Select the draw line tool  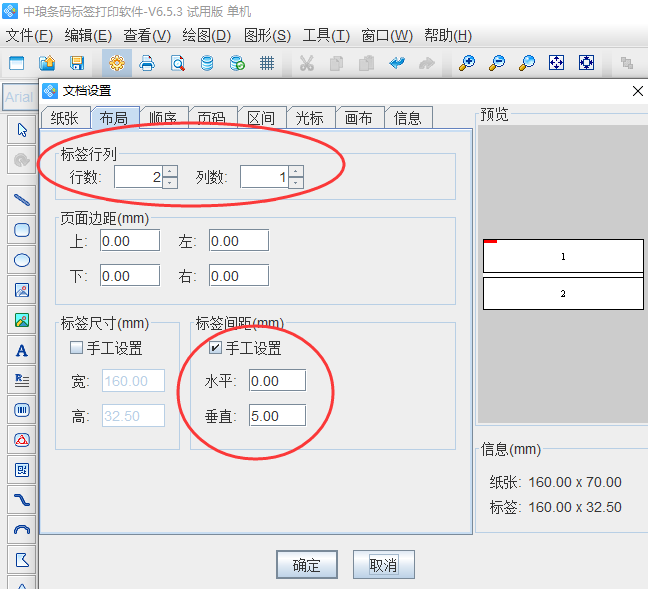click(x=22, y=198)
